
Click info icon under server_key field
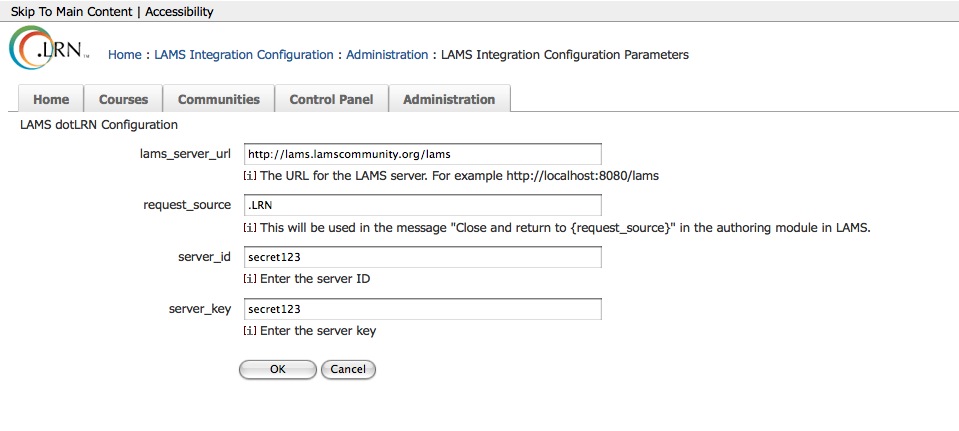(x=250, y=331)
